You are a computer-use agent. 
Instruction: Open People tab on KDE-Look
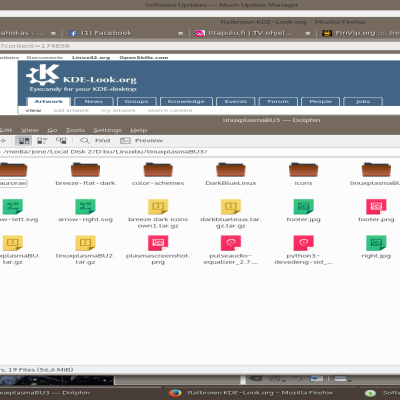(320, 101)
